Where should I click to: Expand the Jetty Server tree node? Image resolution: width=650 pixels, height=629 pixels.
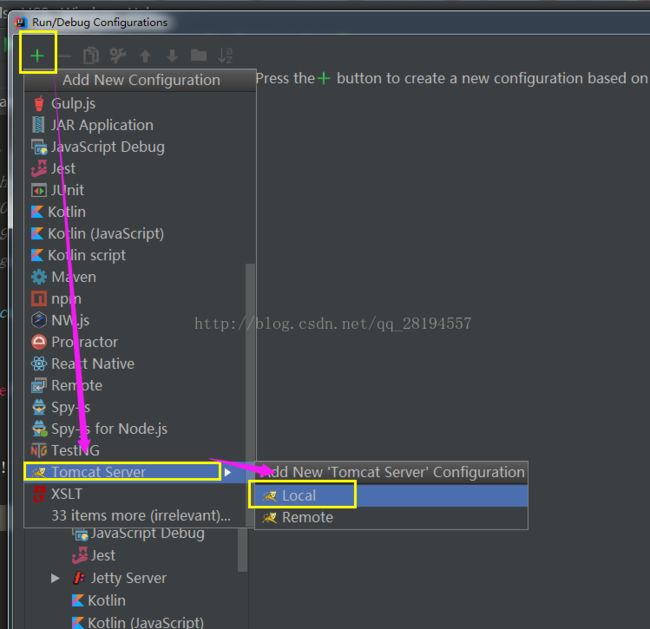(55, 578)
